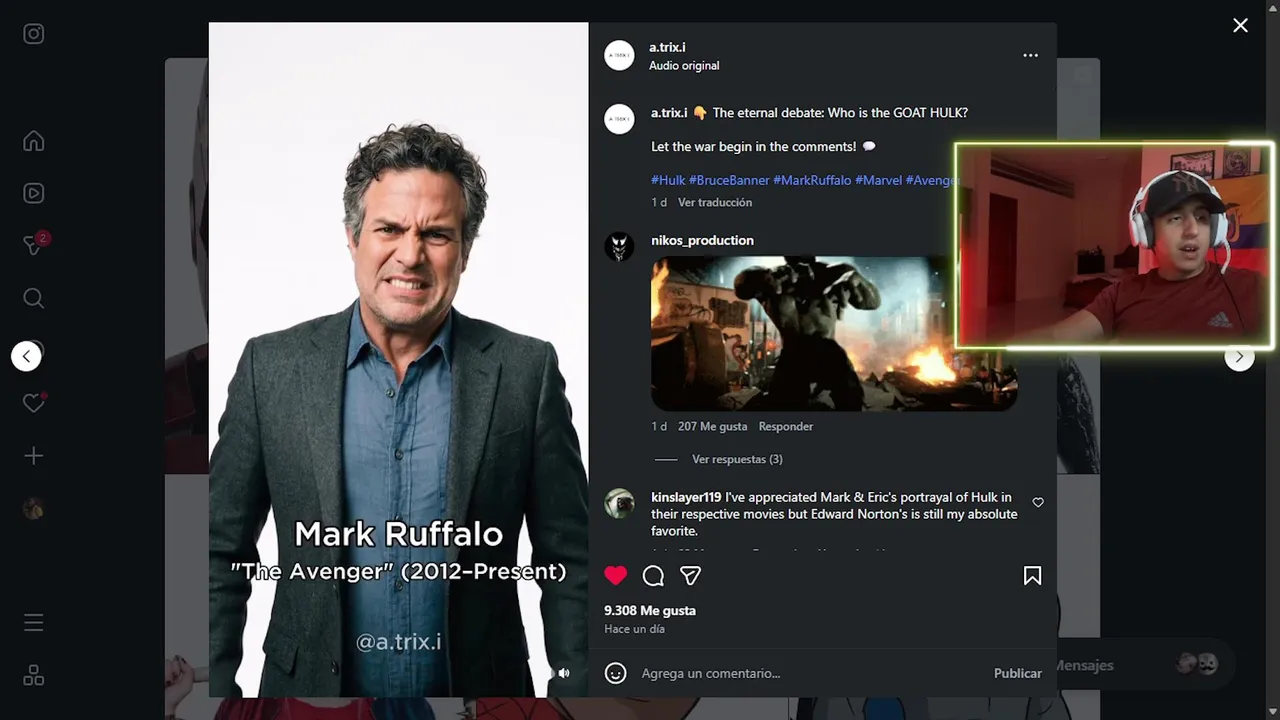This screenshot has height=720, width=1280.
Task: Open the Notifications heart icon in sidebar
Action: [34, 403]
